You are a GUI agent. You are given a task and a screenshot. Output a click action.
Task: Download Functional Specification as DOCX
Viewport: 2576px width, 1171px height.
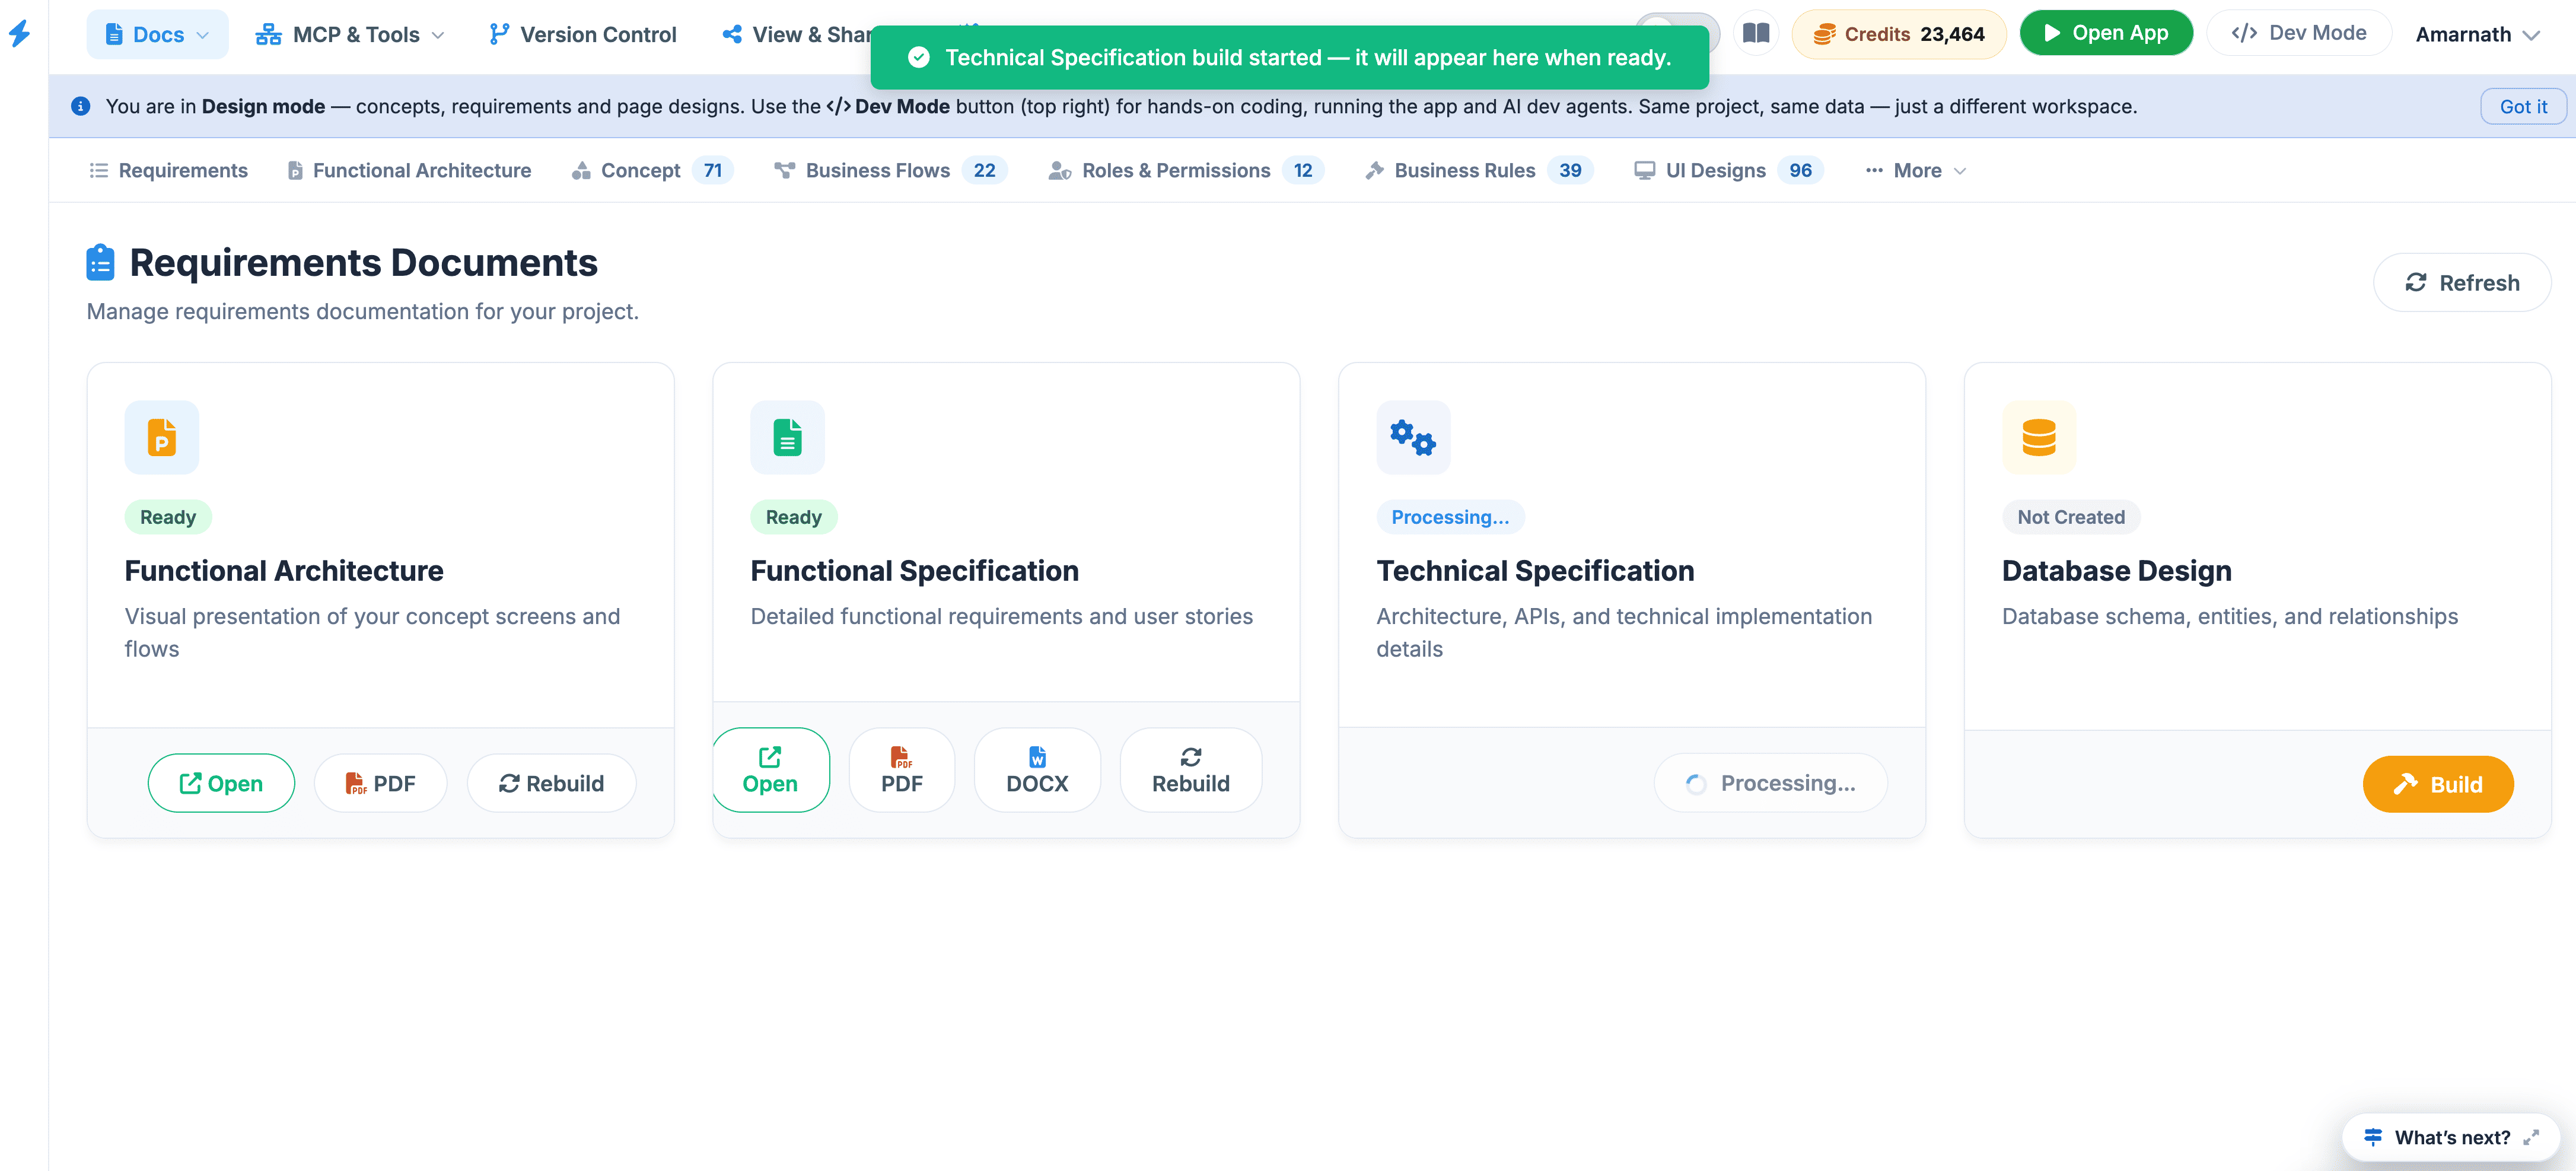point(1037,770)
